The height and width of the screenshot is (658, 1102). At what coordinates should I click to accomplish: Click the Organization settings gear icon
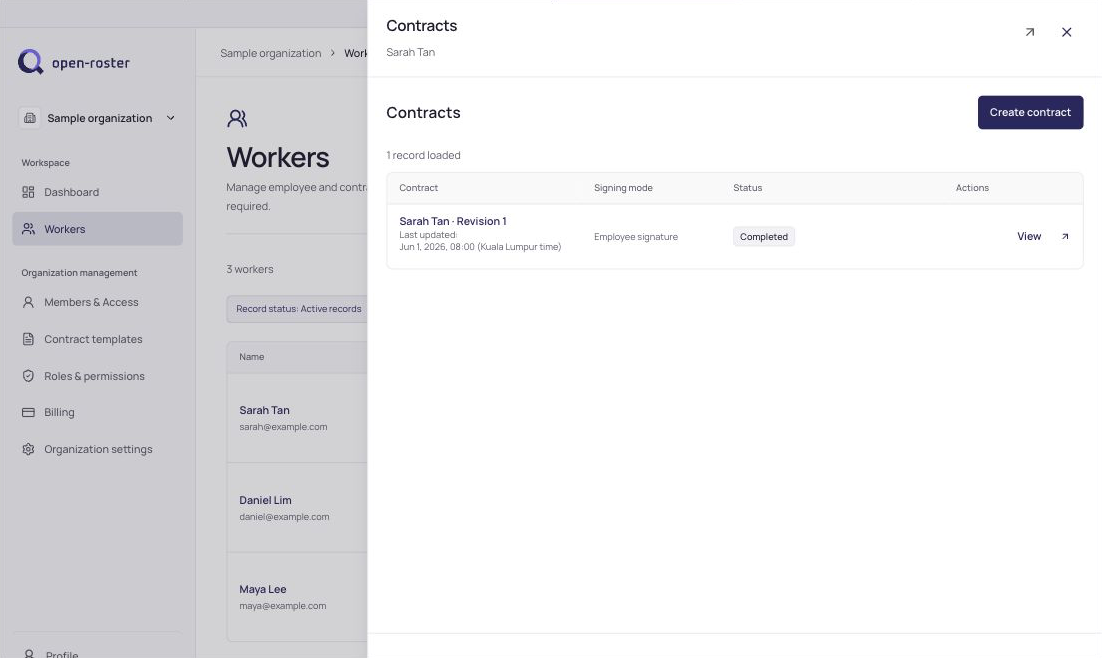(28, 449)
